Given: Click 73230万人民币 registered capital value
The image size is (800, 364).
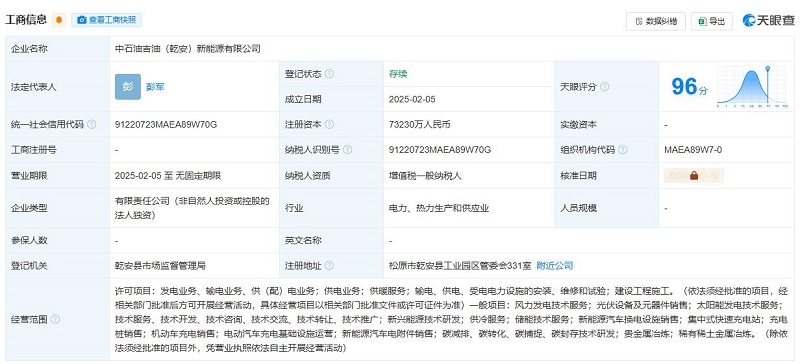Looking at the screenshot, I should tap(419, 125).
